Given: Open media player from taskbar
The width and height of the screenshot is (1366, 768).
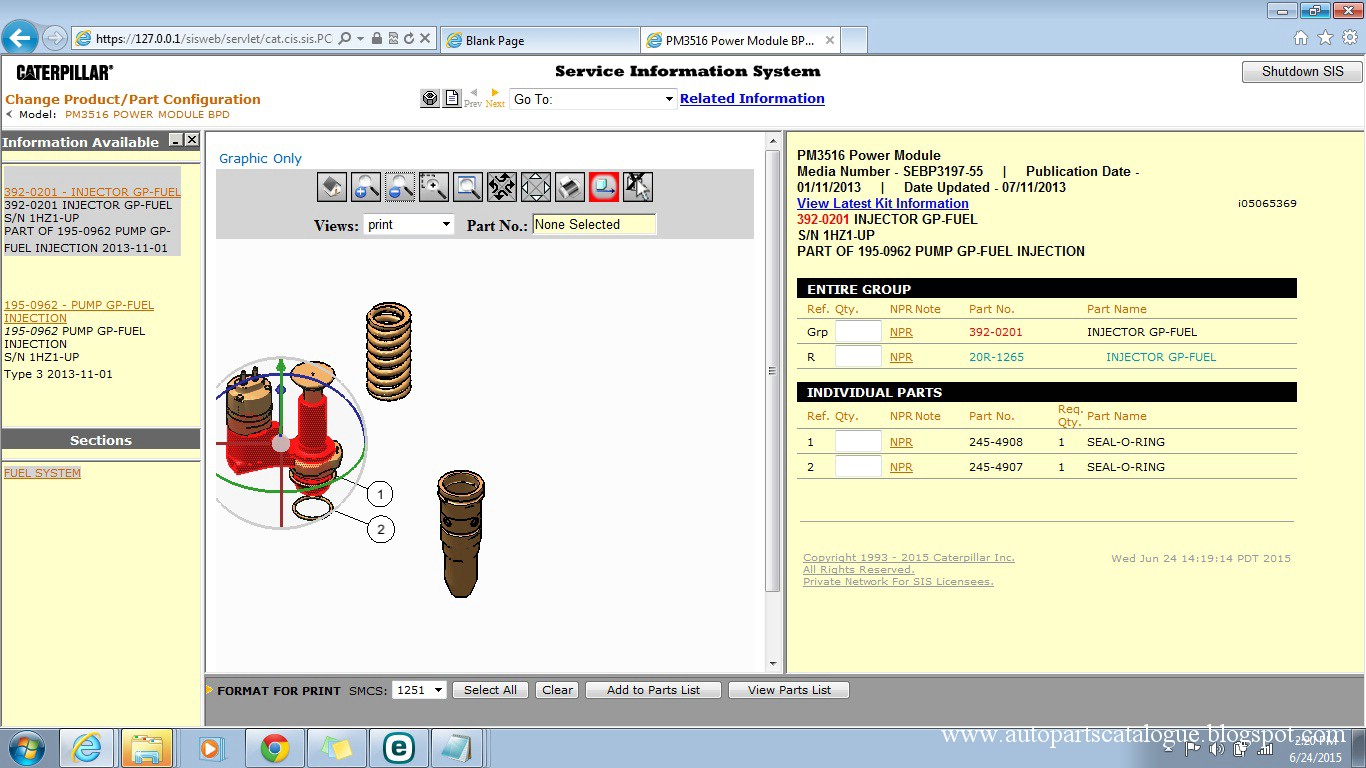Looking at the screenshot, I should (210, 748).
